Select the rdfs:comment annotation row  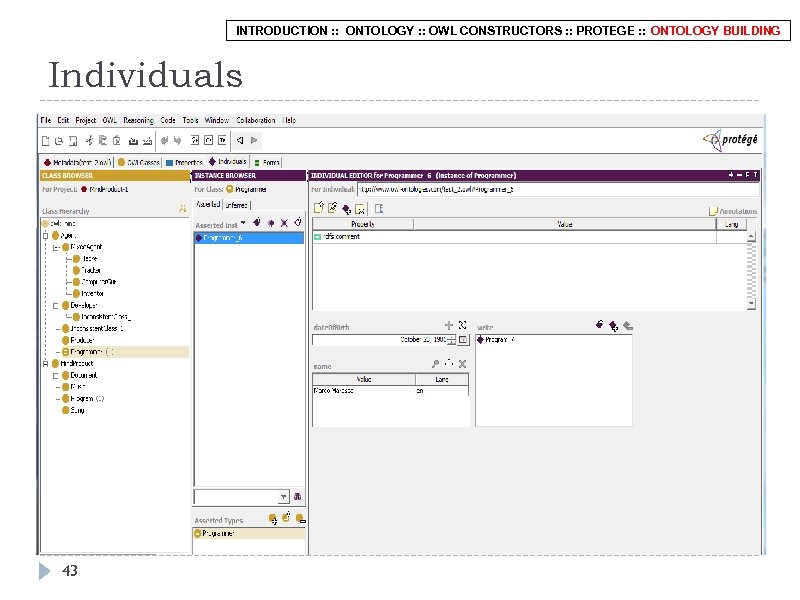pos(530,237)
